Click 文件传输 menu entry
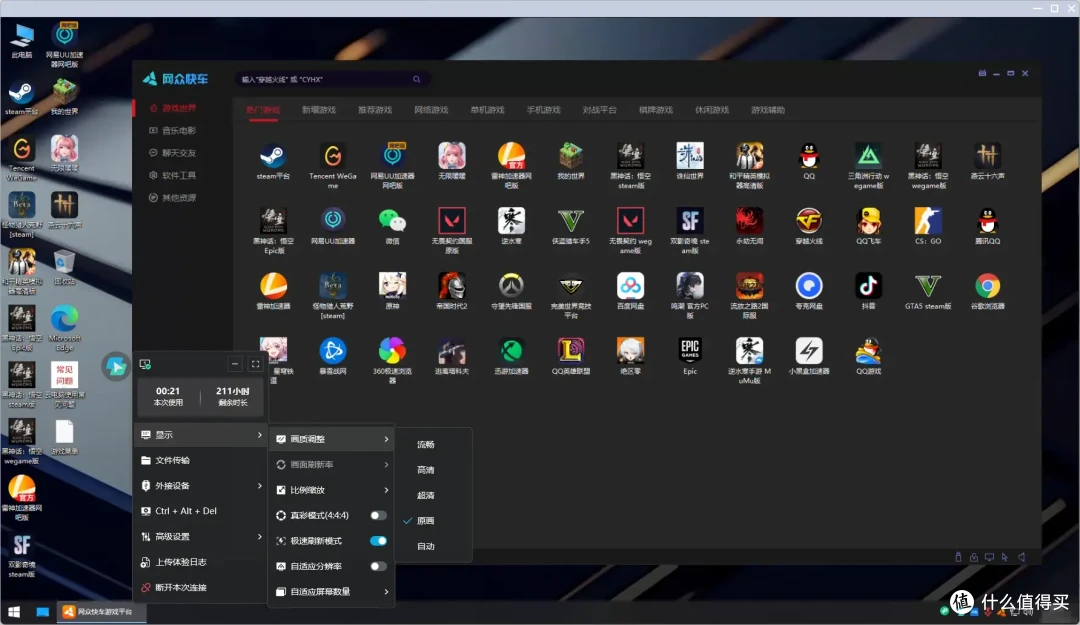Screen dimensions: 1080x625 point(201,460)
